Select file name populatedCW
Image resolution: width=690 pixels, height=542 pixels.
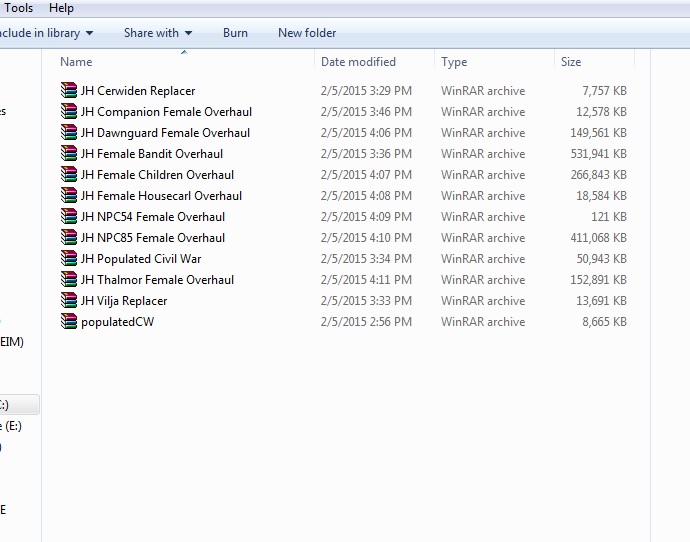tap(117, 322)
